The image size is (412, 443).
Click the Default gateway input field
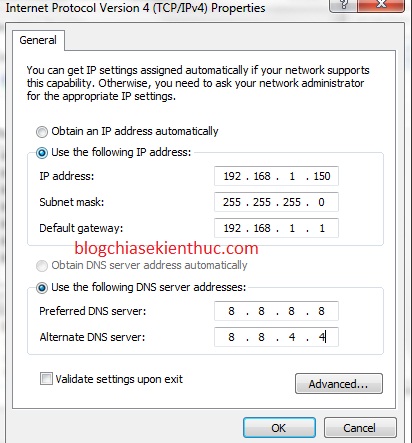pyautogui.click(x=276, y=228)
